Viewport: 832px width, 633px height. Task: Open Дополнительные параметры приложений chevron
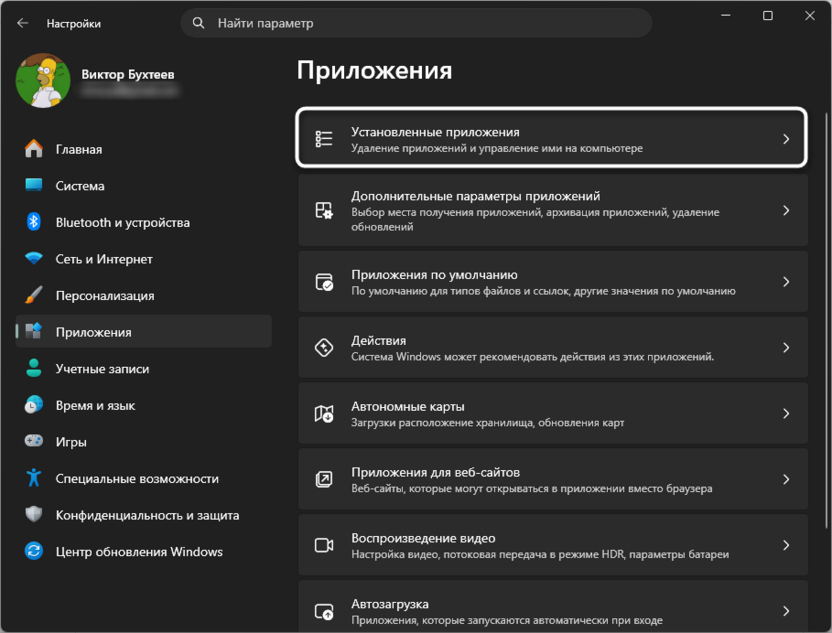[786, 211]
